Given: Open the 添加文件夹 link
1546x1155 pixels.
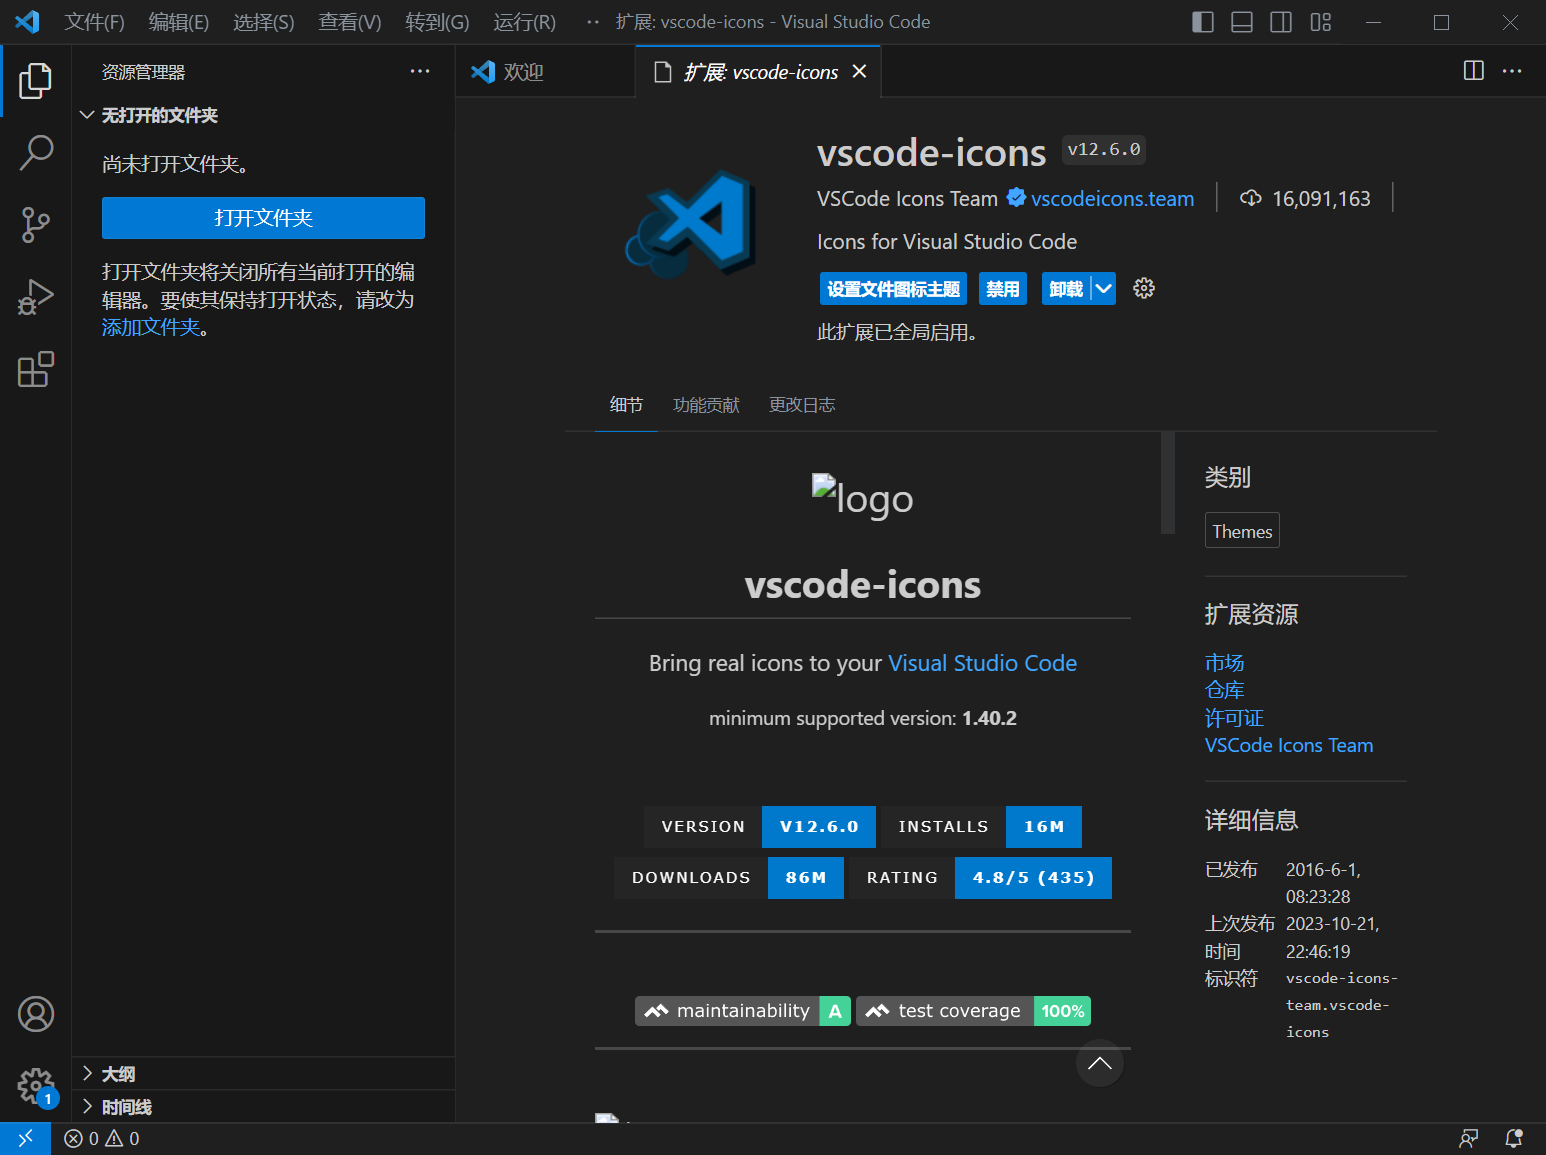Looking at the screenshot, I should [x=151, y=327].
